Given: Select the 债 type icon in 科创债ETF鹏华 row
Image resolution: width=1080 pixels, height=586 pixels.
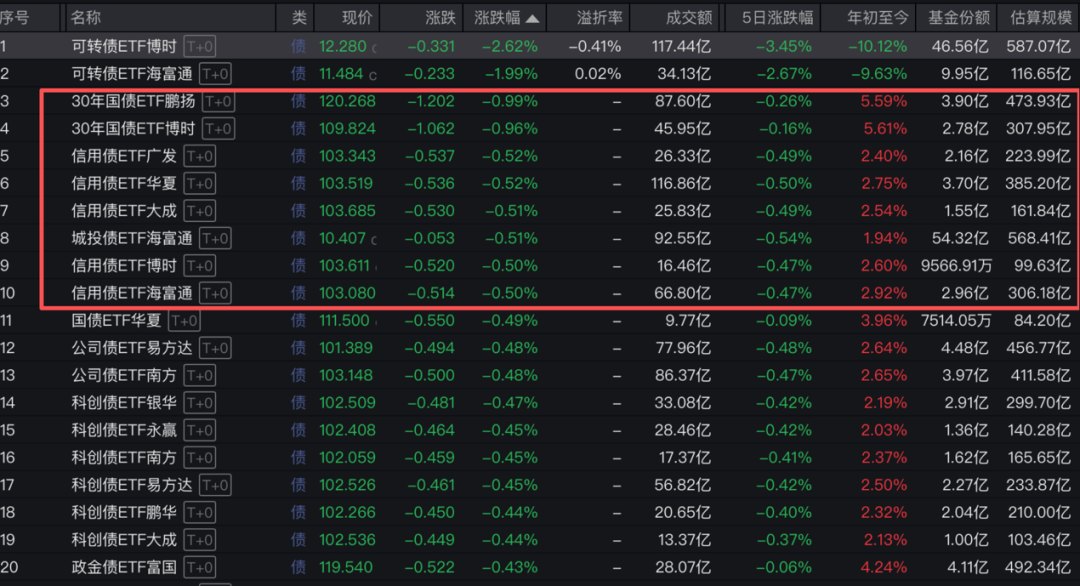Looking at the screenshot, I should (x=298, y=512).
